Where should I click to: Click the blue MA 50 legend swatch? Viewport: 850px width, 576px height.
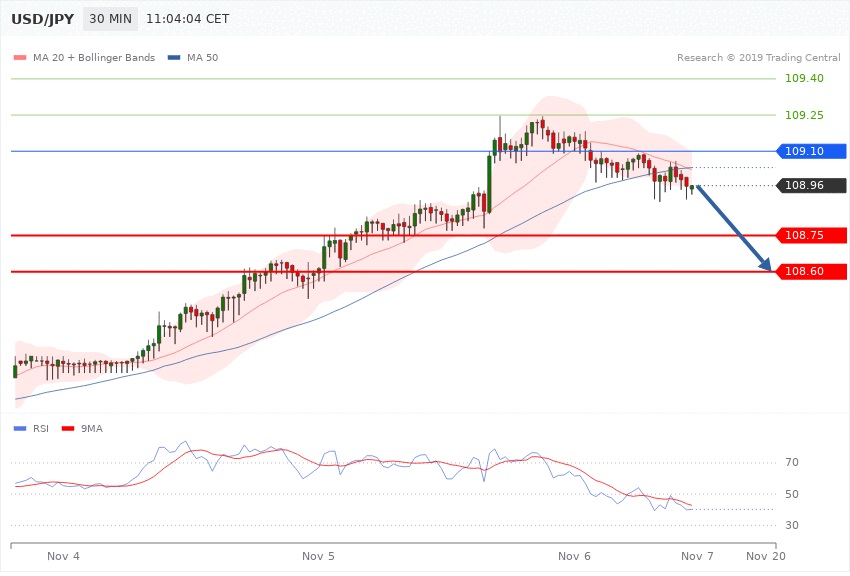click(x=174, y=58)
